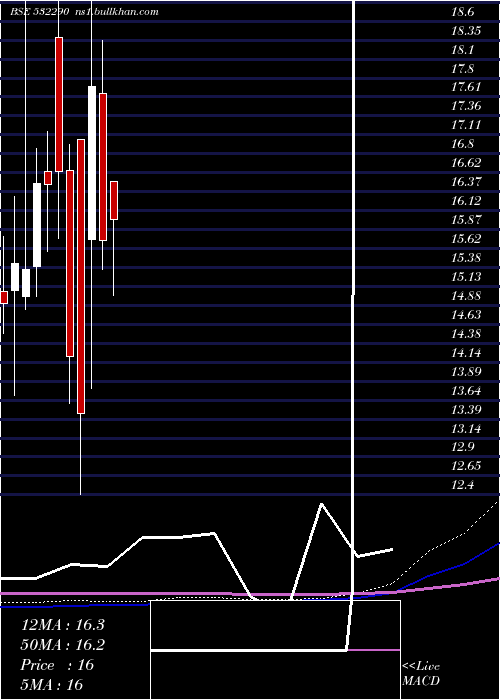
Task: Select the 14.14 price axis label
Action: [x=466, y=353]
